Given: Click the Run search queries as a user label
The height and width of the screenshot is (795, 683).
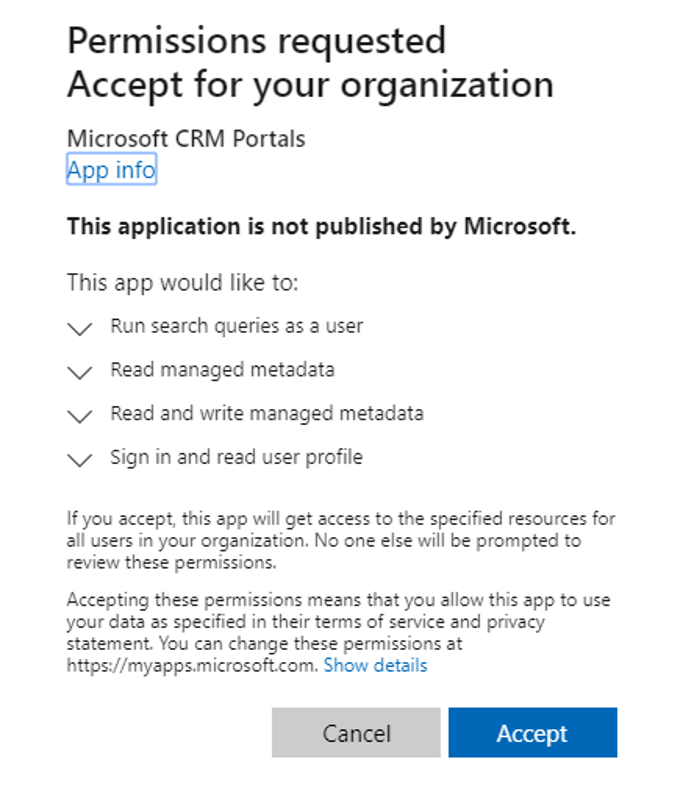Looking at the screenshot, I should (236, 326).
